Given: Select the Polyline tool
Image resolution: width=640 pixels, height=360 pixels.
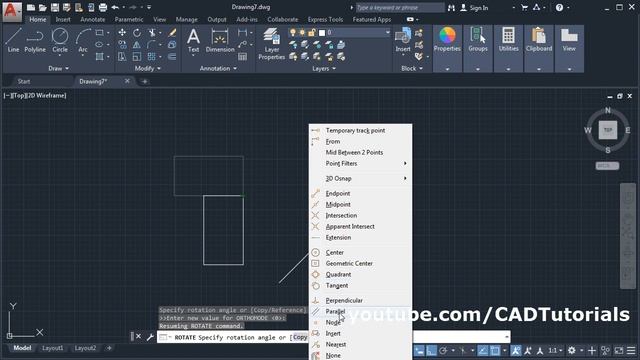Looking at the screenshot, I should click(x=35, y=40).
